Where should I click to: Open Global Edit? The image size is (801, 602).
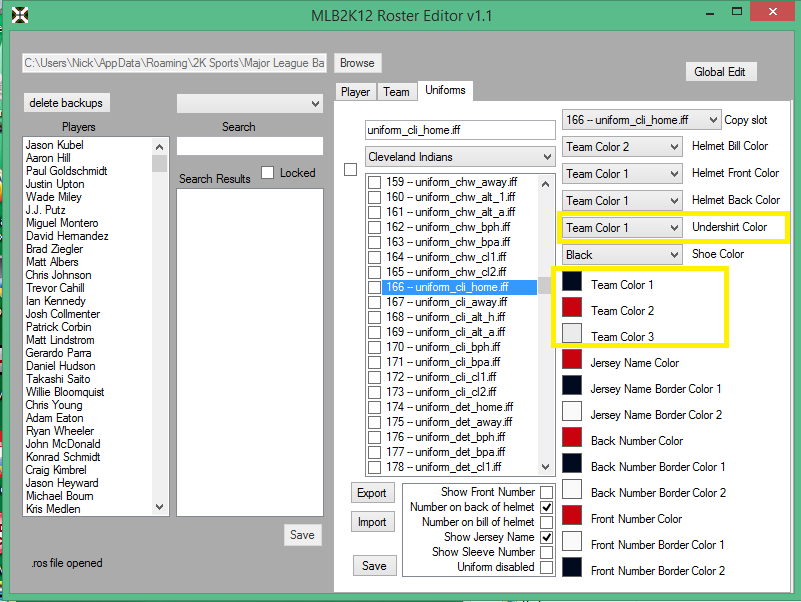(720, 72)
